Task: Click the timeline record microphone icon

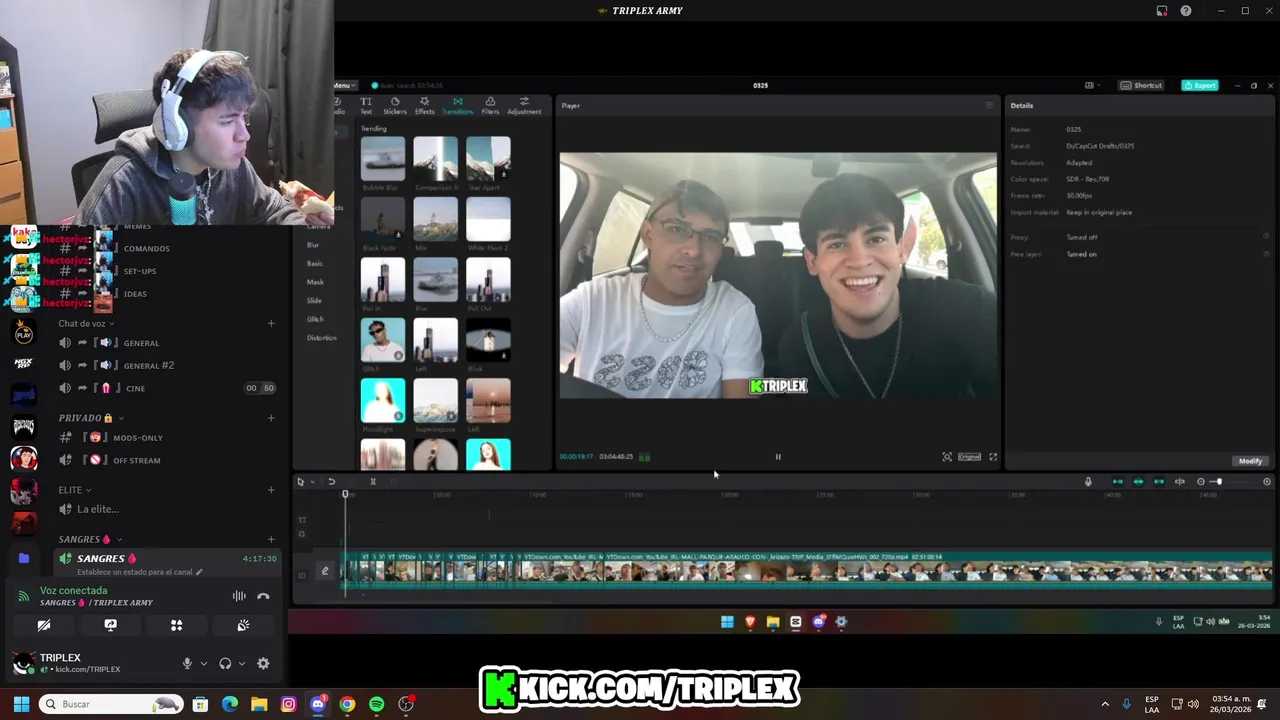Action: tap(1088, 482)
